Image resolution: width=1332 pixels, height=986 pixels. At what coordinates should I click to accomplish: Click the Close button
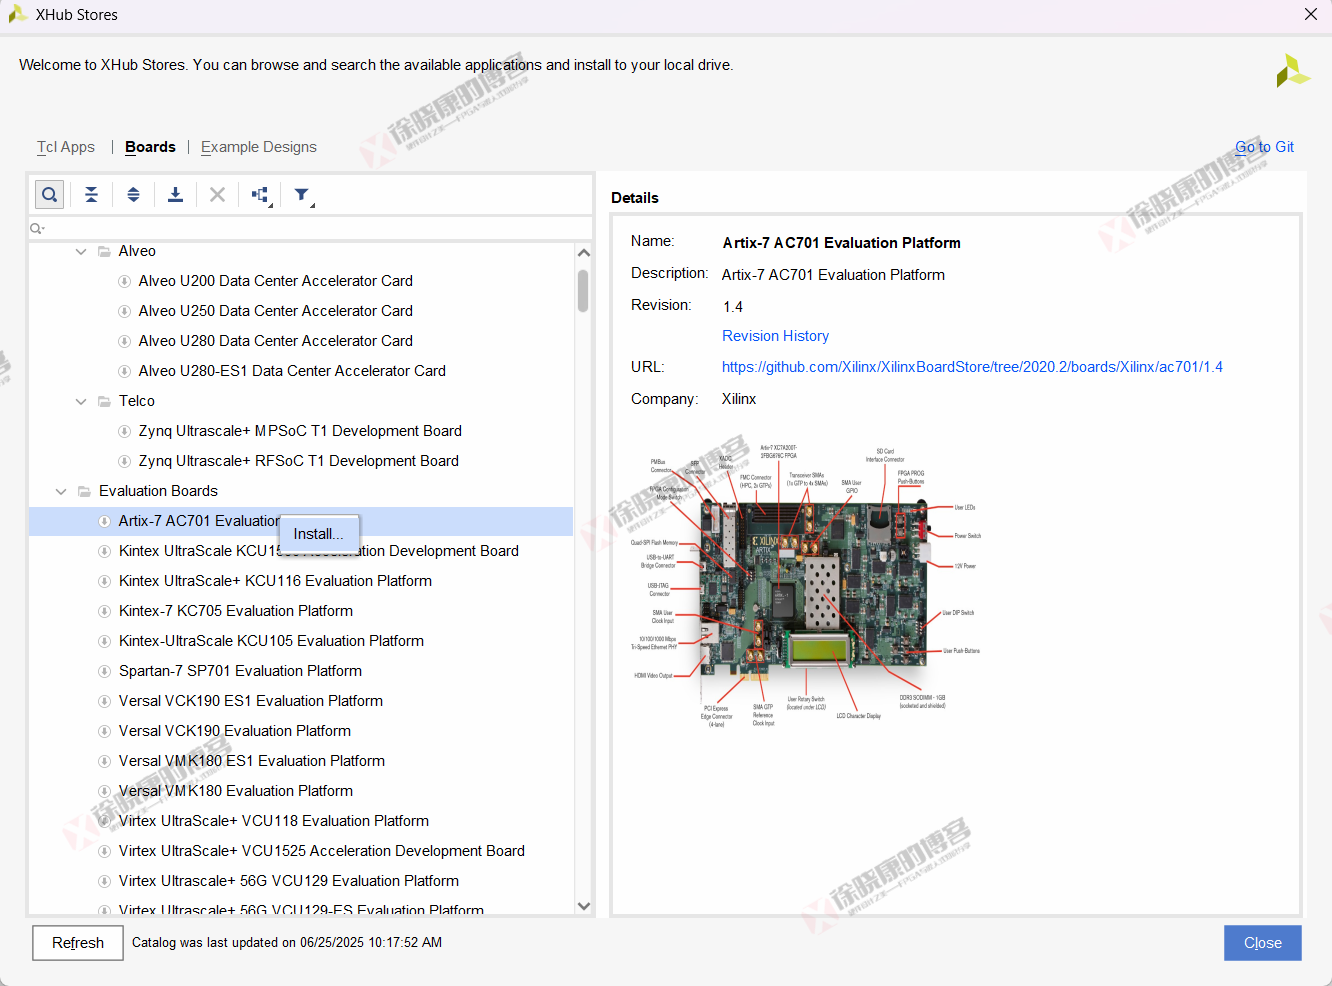(1262, 943)
